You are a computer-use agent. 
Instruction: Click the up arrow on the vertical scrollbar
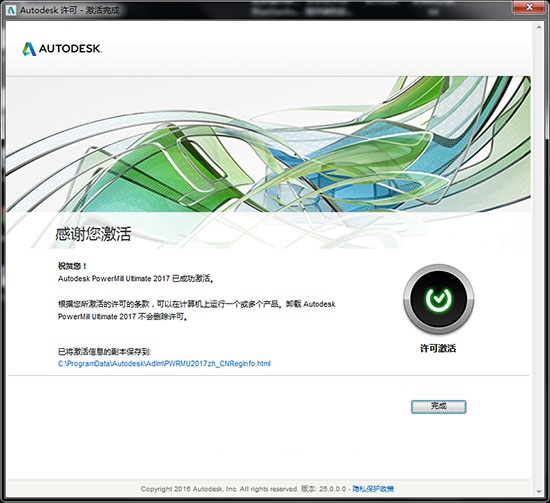point(539,27)
